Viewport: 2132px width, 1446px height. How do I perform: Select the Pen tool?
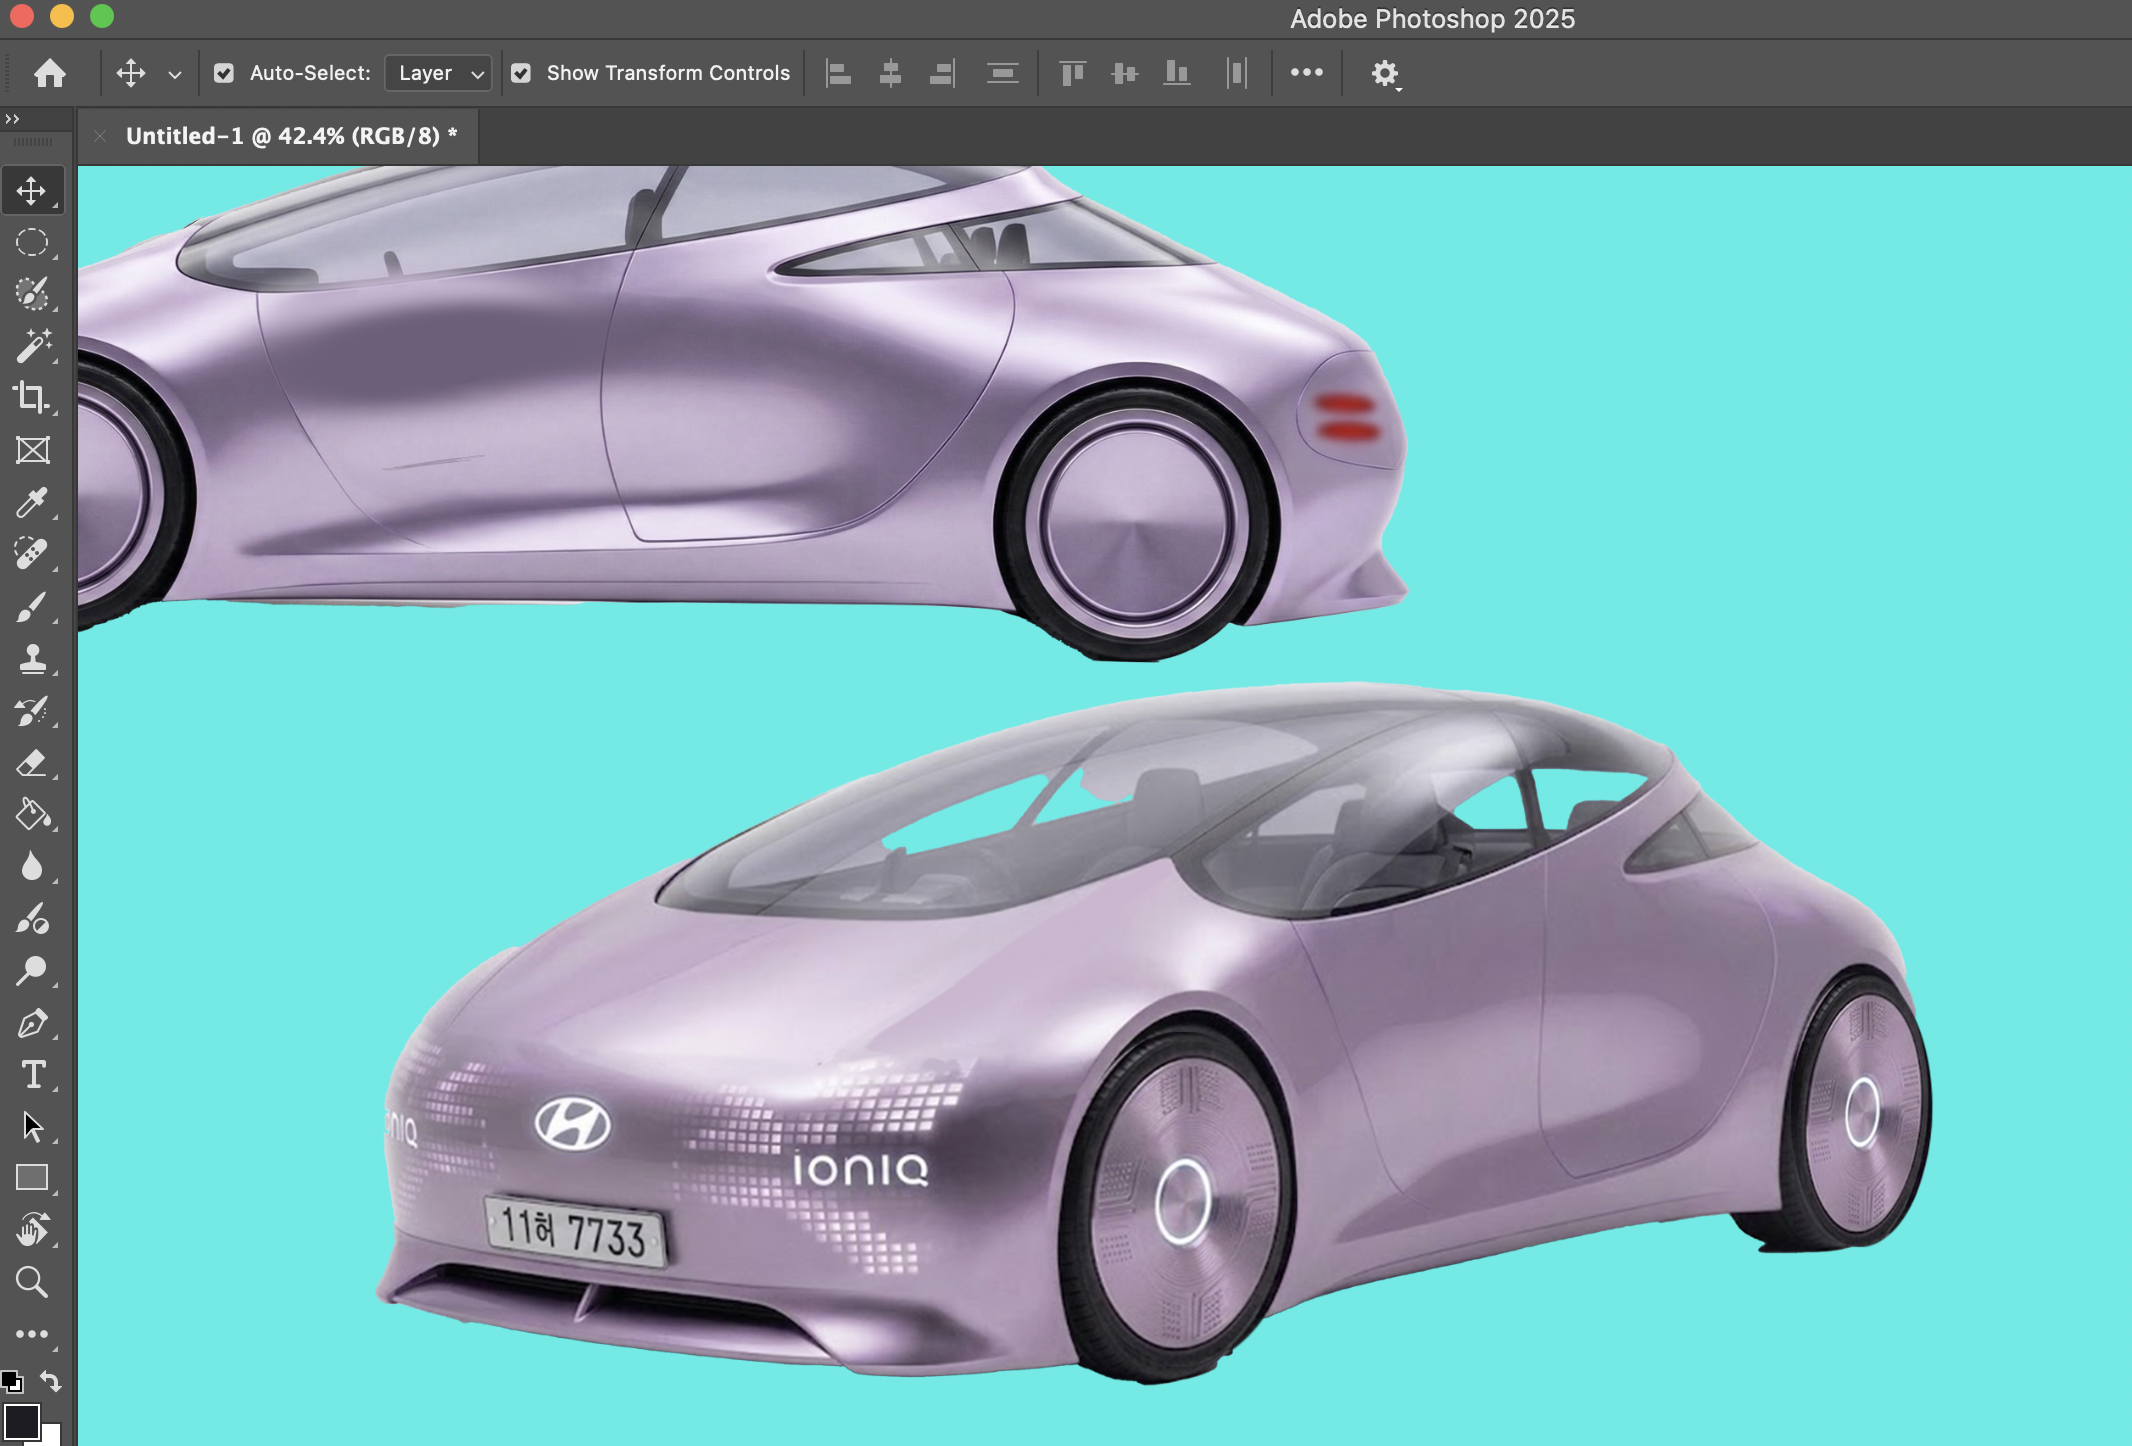pos(31,1023)
